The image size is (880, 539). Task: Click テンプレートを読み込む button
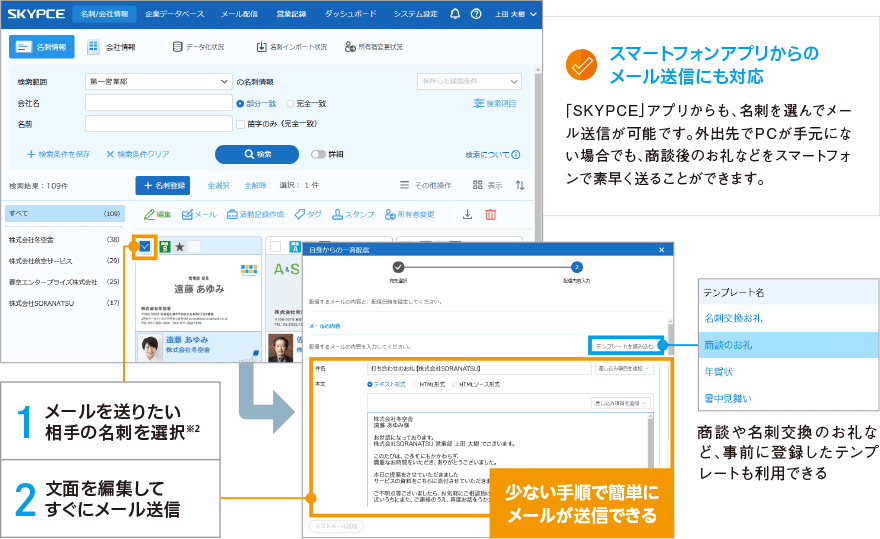coord(624,346)
